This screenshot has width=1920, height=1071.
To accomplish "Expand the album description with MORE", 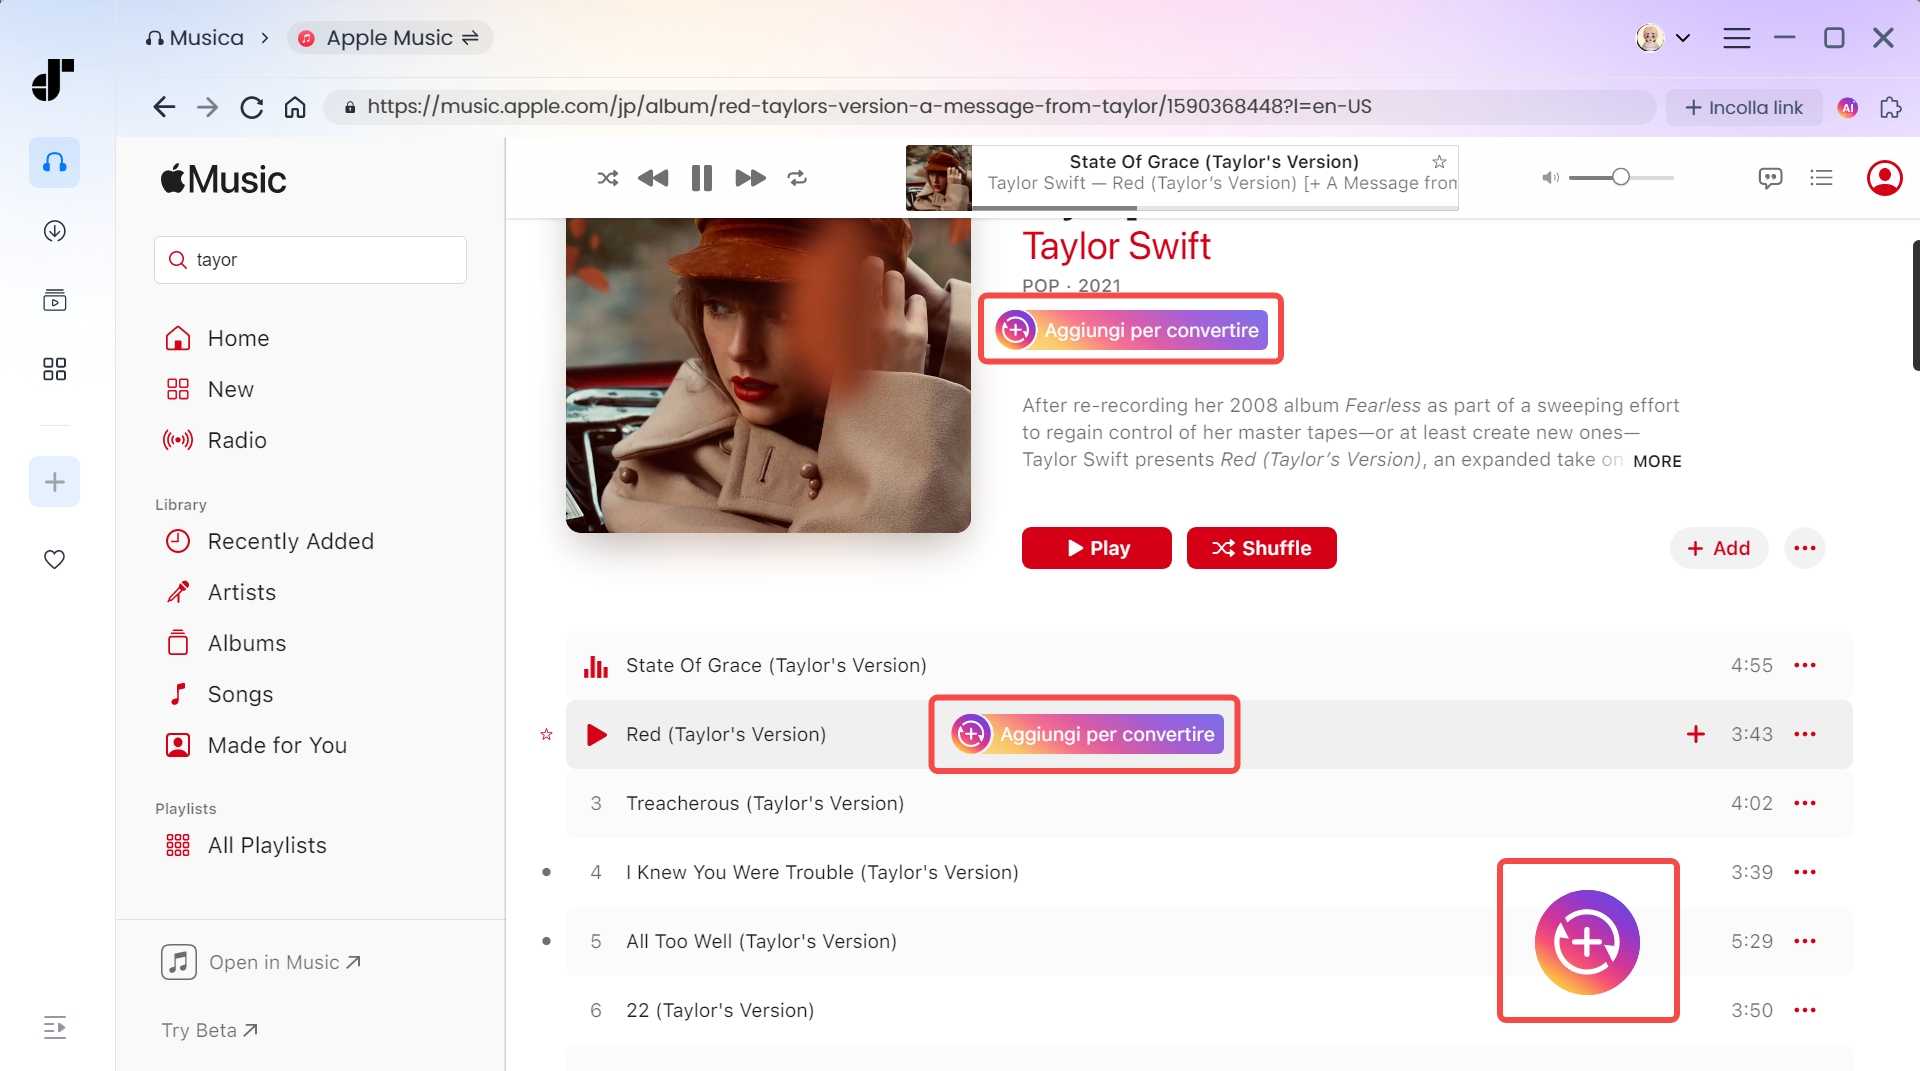I will coord(1657,461).
